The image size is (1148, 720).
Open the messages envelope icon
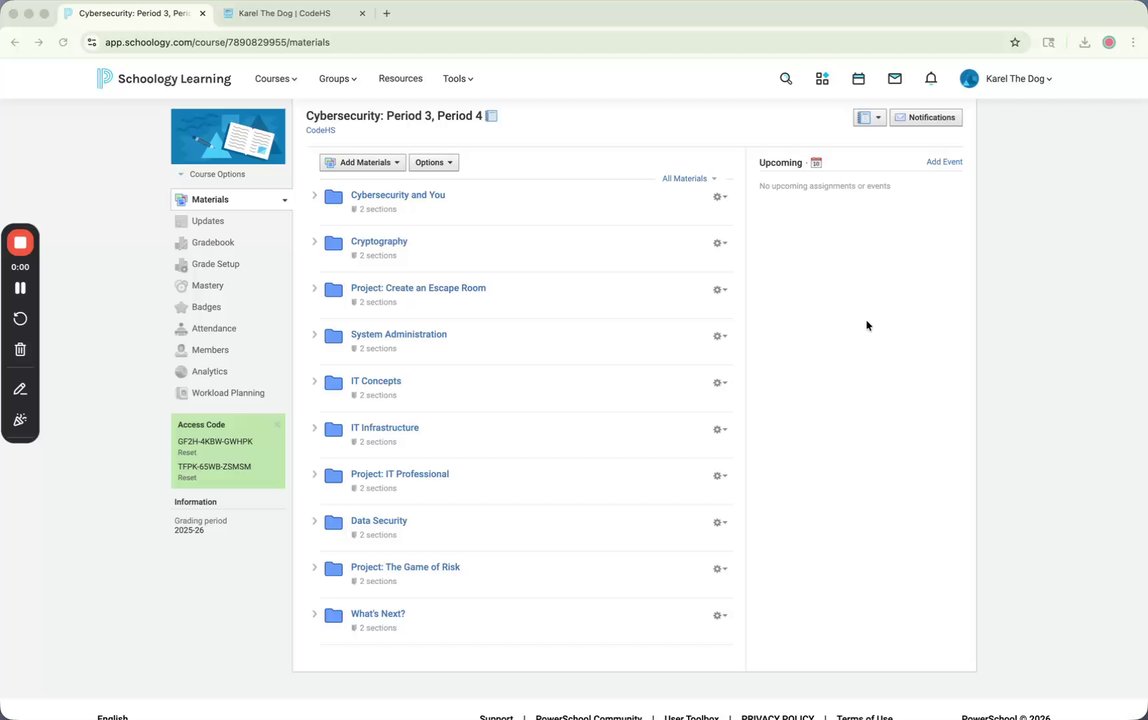[x=895, y=79]
